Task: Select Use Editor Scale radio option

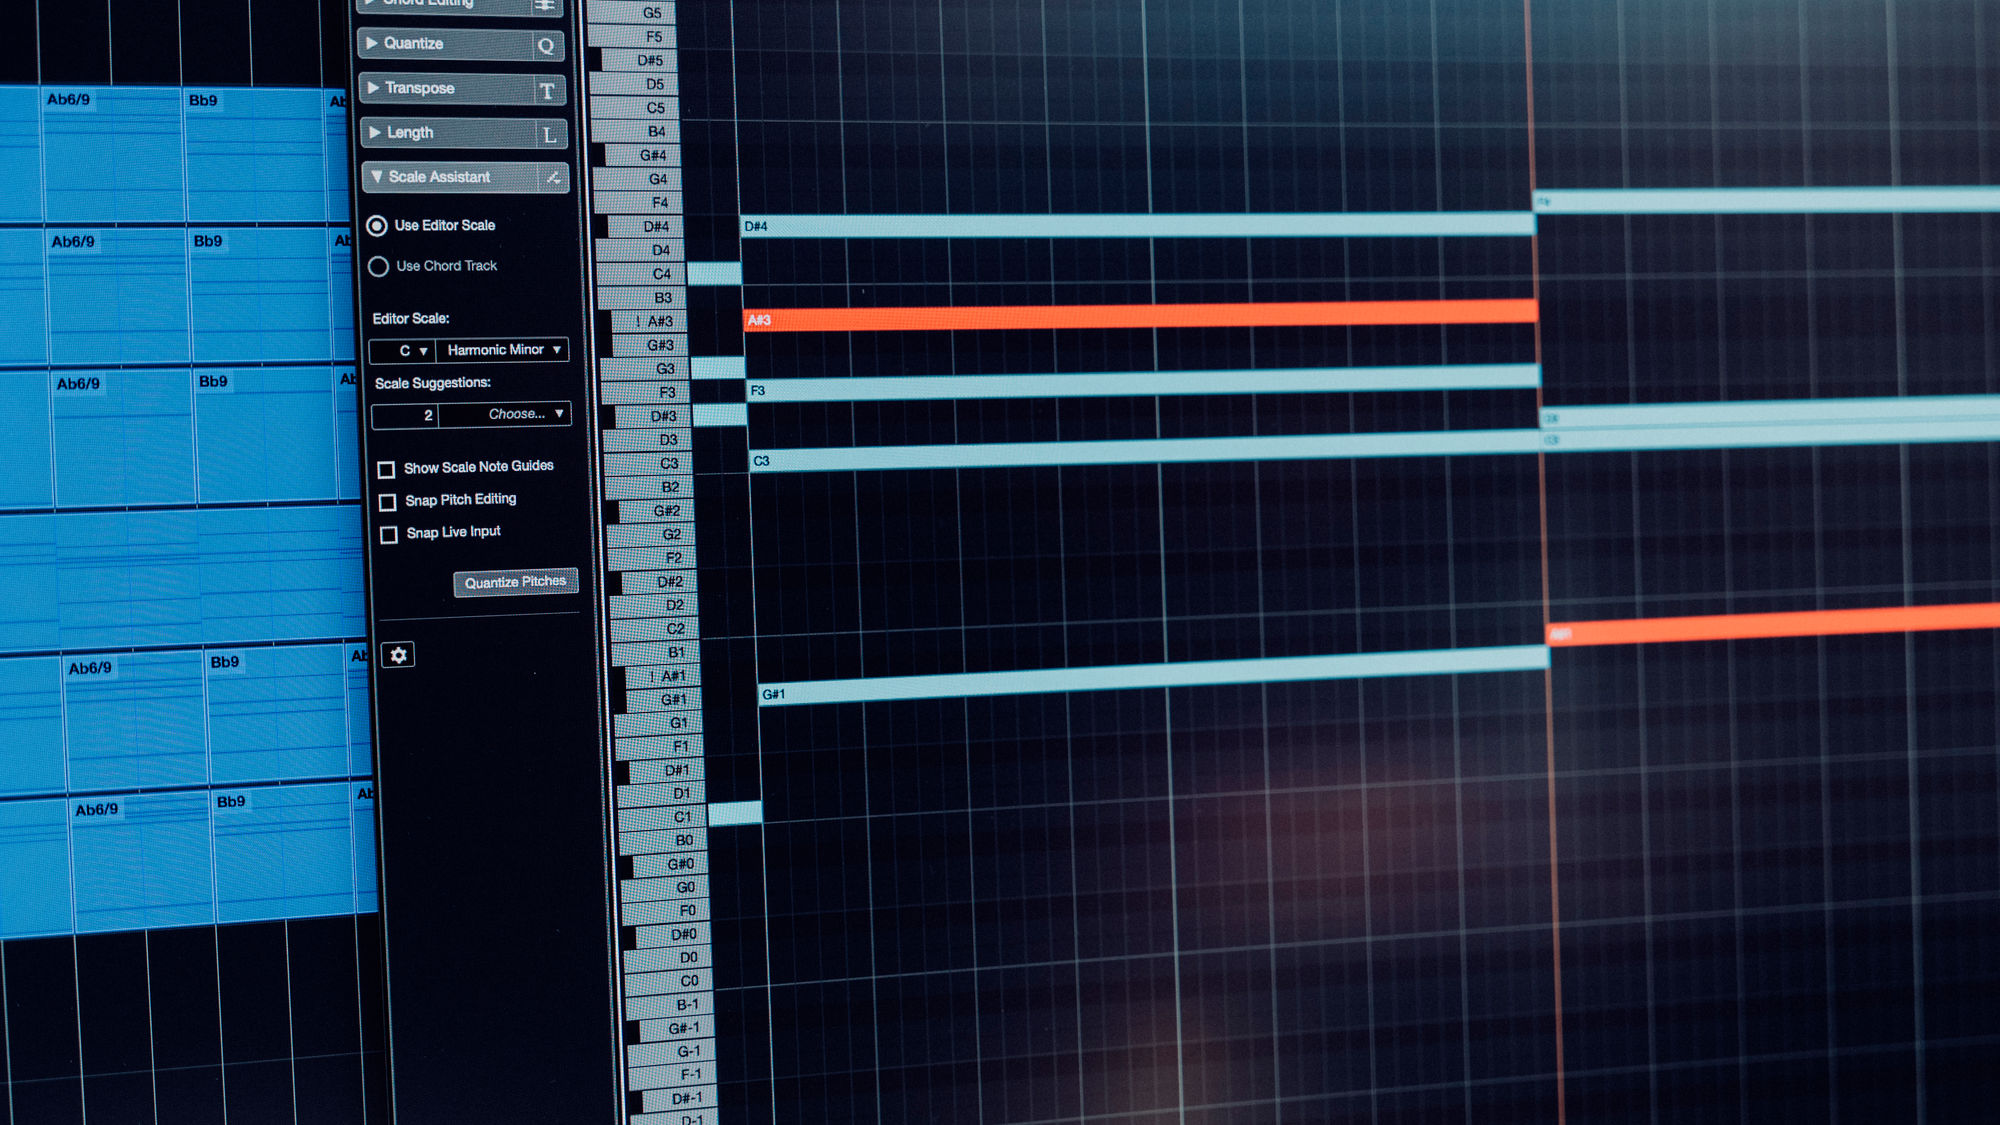Action: 377,226
